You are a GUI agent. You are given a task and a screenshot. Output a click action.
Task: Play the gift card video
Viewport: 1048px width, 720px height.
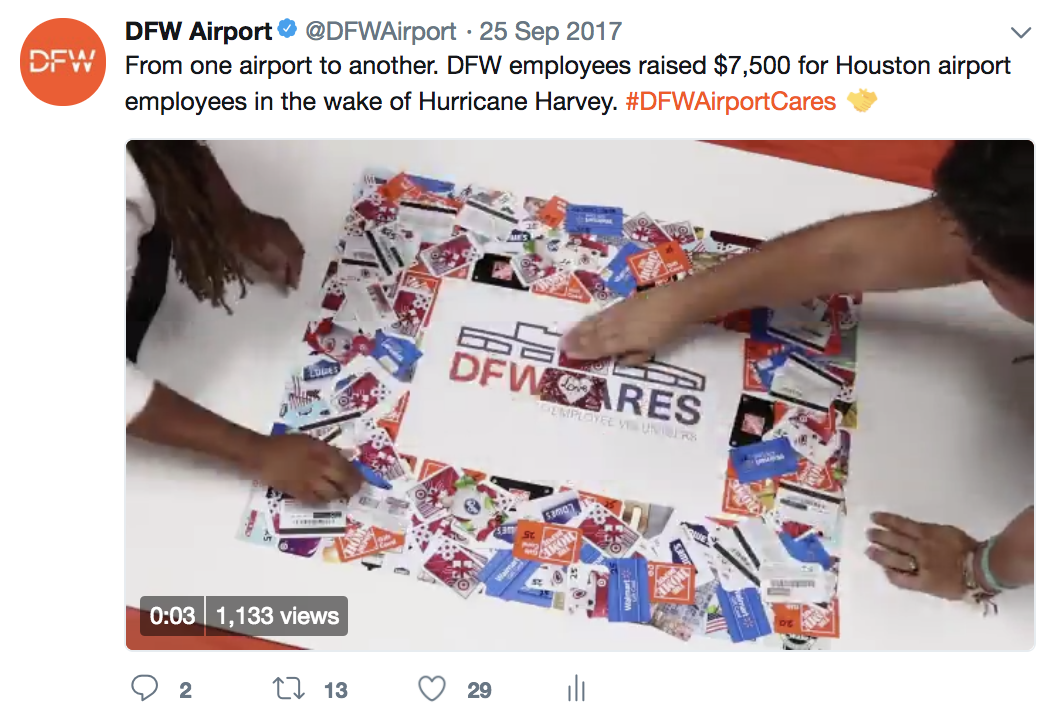coord(580,395)
